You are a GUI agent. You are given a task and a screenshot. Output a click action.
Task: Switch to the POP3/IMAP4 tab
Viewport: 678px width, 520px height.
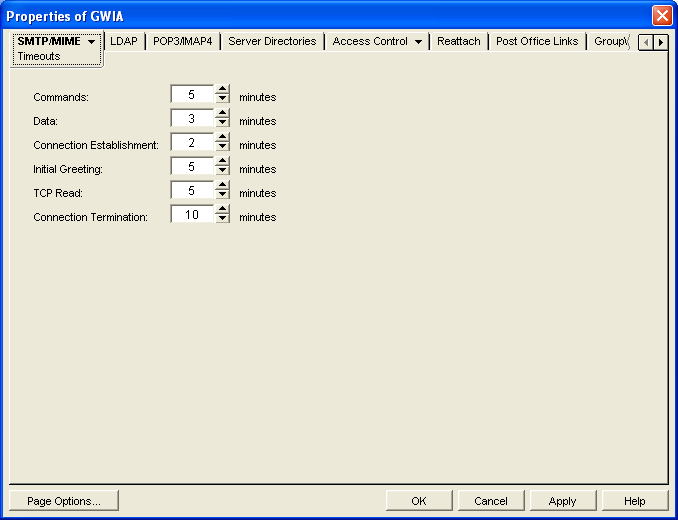(182, 41)
